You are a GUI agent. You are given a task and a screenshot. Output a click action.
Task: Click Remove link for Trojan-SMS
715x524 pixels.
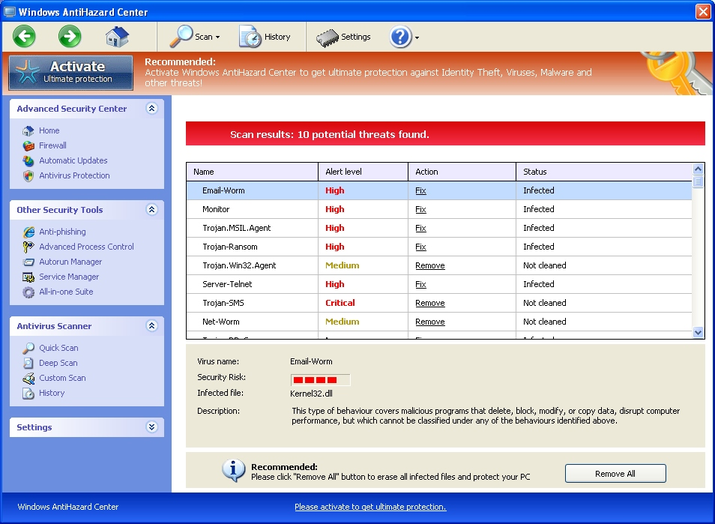[x=430, y=303]
